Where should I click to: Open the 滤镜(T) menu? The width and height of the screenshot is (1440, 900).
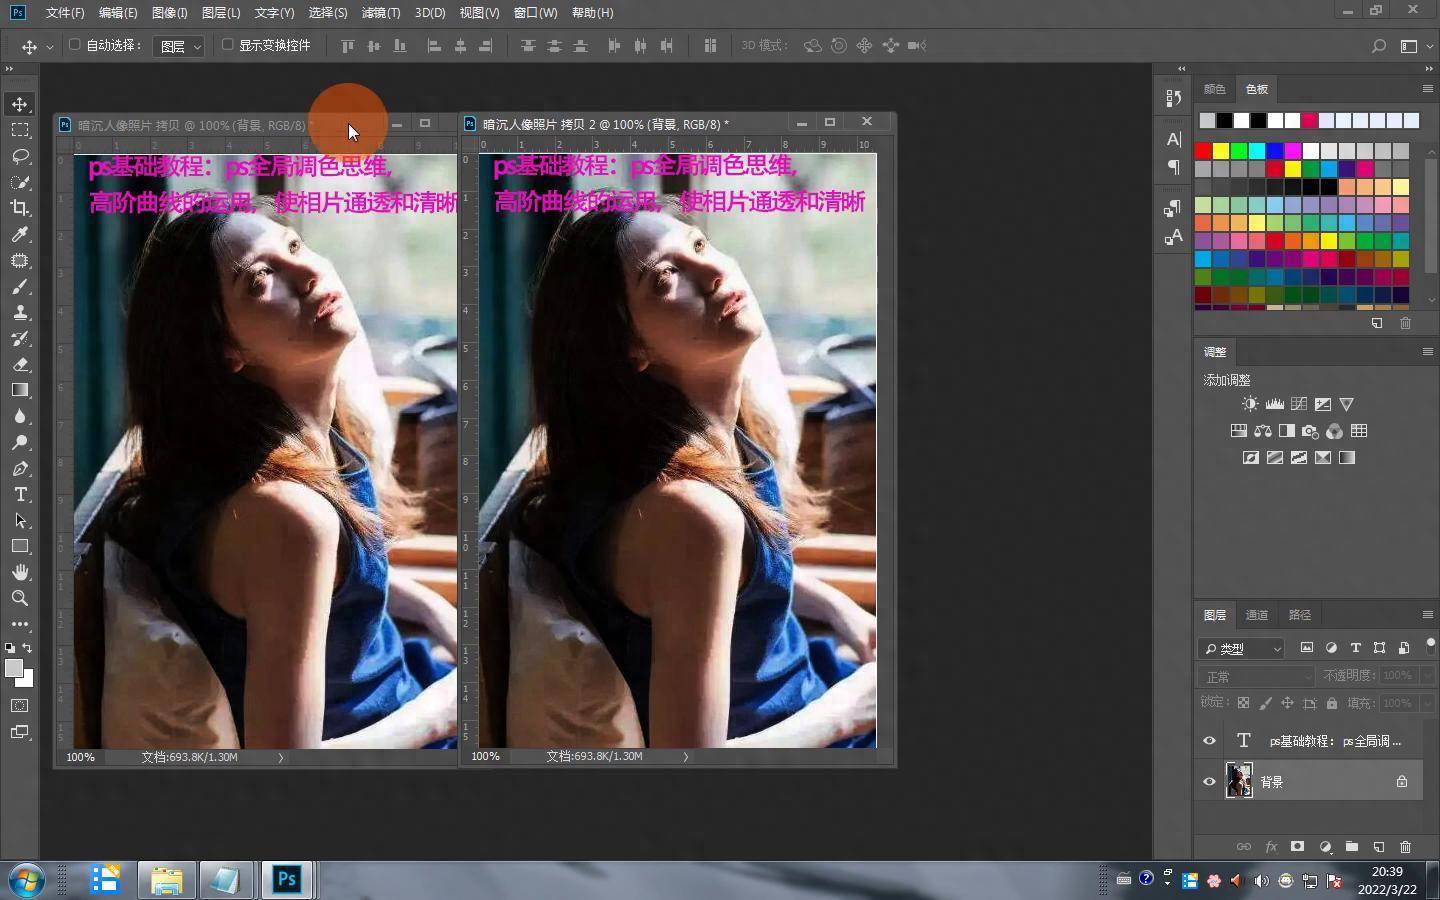pos(380,13)
